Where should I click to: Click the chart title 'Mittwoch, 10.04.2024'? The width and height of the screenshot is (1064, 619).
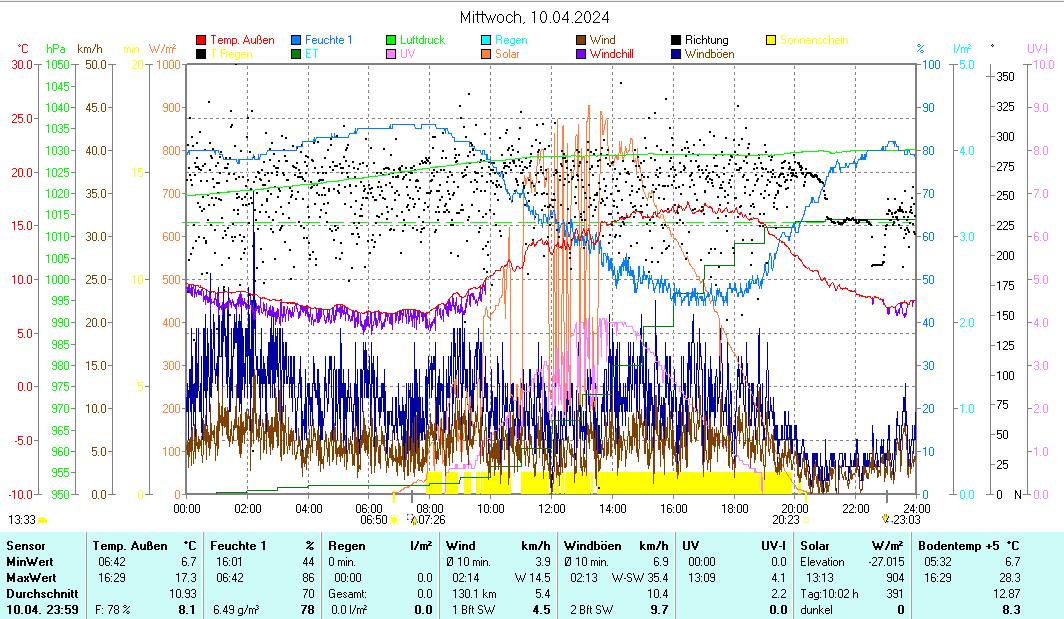coord(535,17)
